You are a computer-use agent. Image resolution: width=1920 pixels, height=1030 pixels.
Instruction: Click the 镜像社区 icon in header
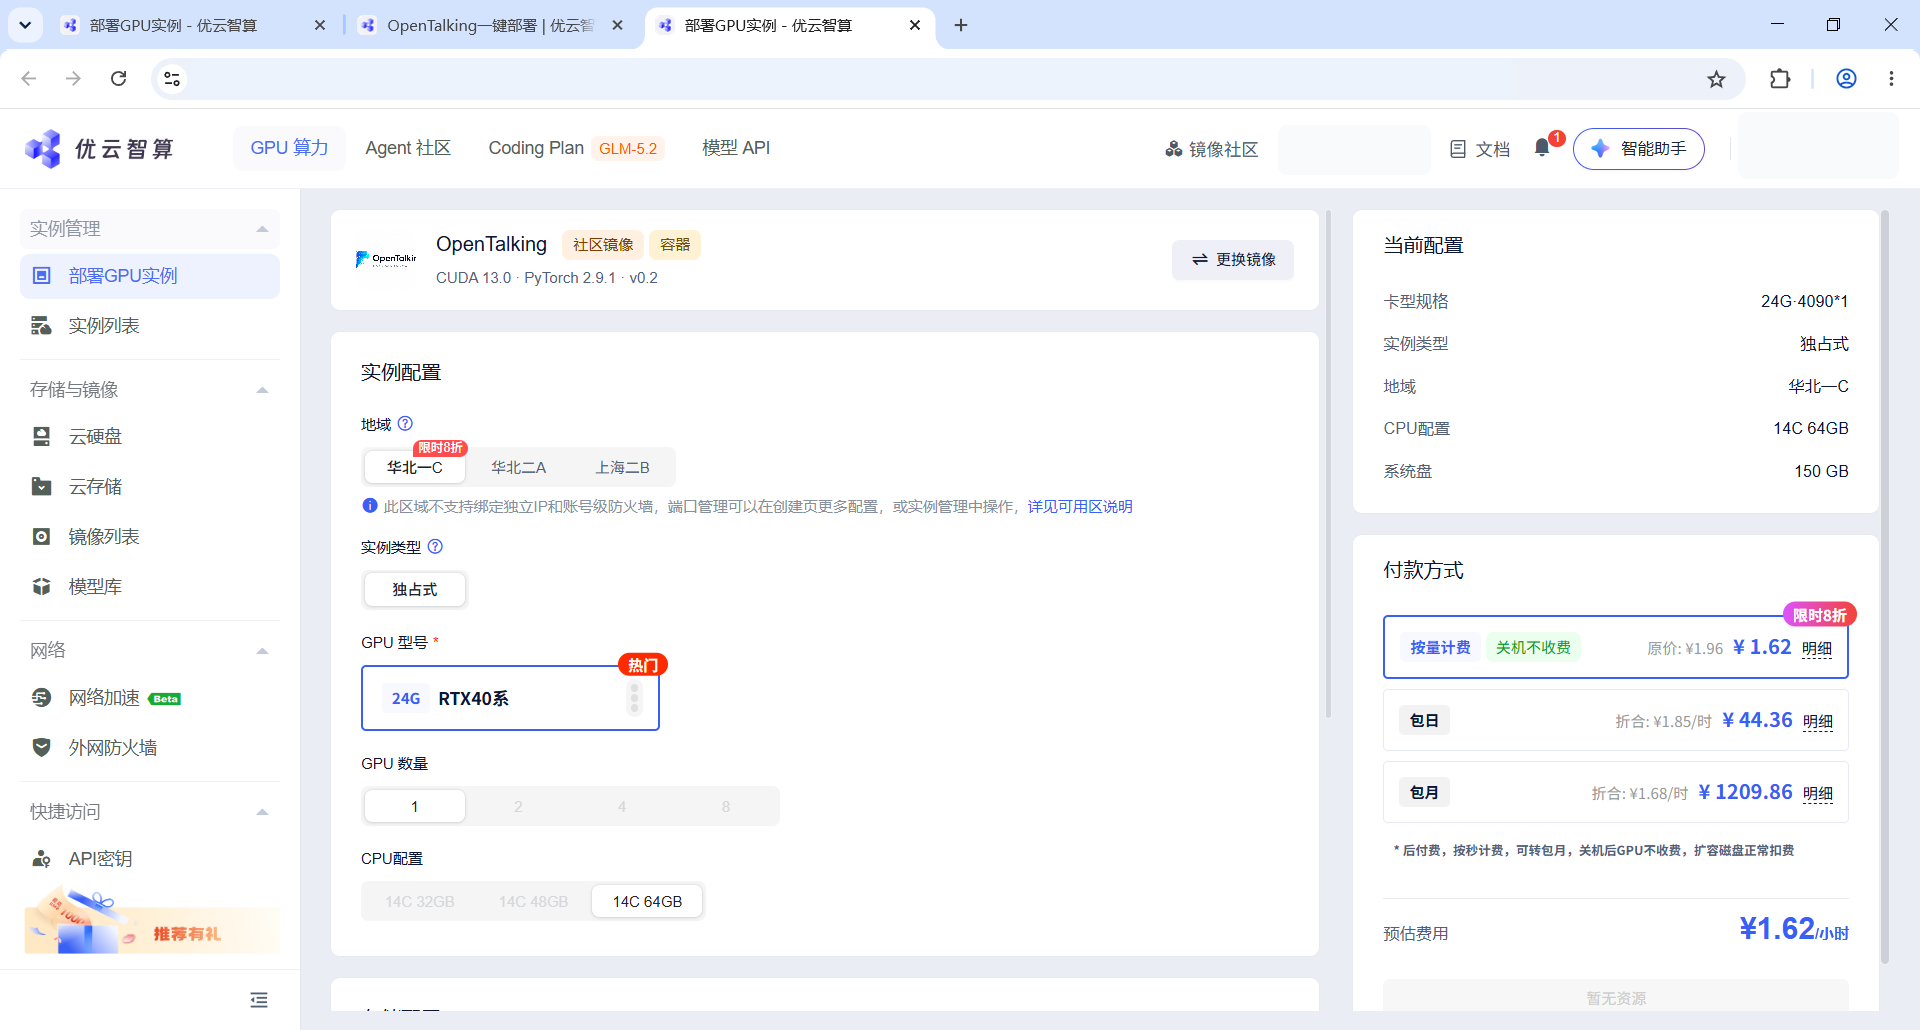1174,149
